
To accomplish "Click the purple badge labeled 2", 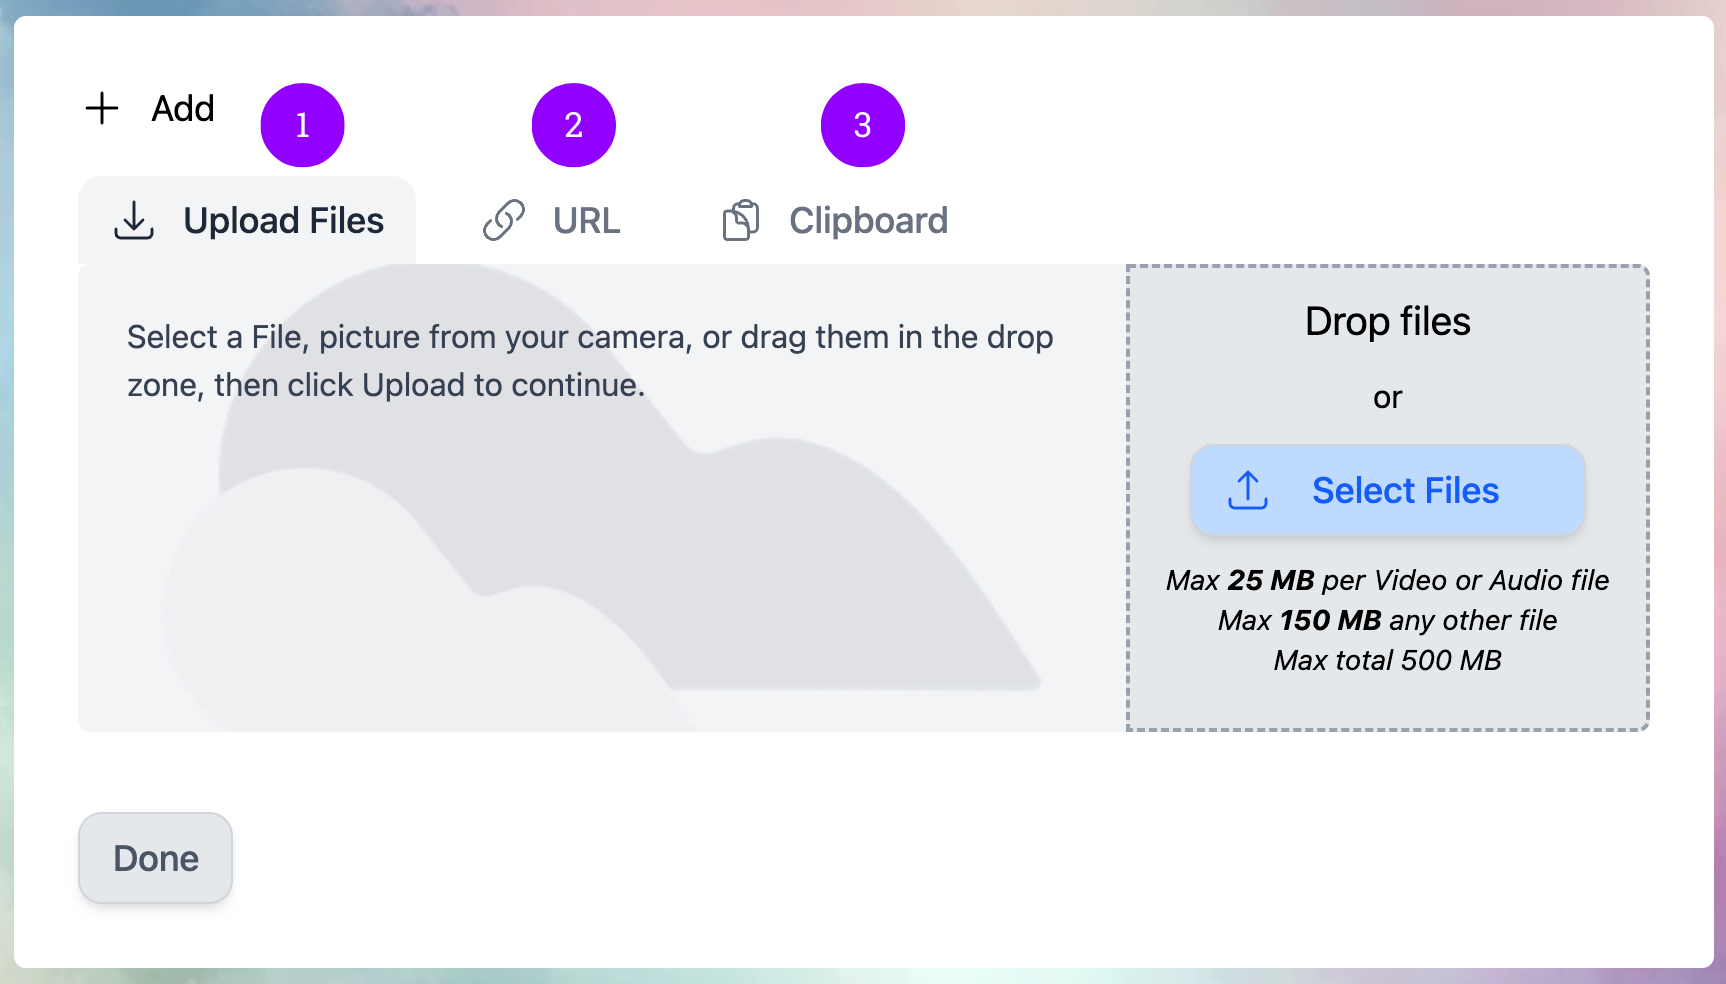I will tap(574, 124).
